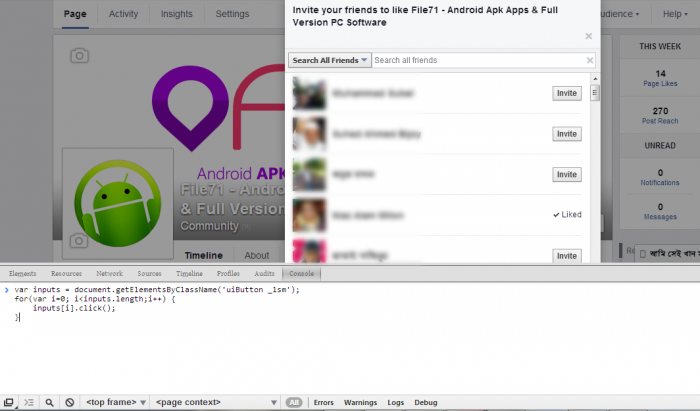
Task: Invite the first friend in list
Action: [567, 93]
